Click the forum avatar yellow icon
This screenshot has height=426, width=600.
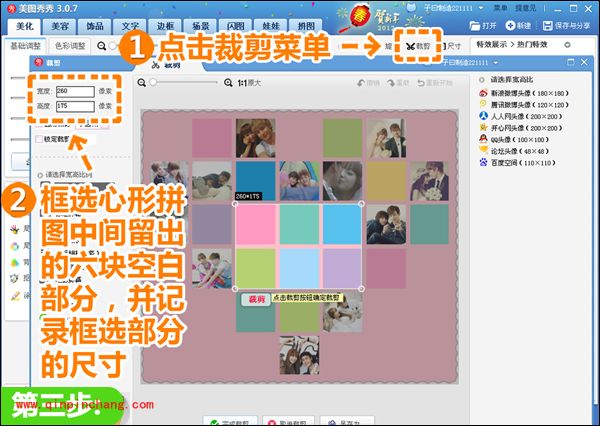click(x=483, y=150)
